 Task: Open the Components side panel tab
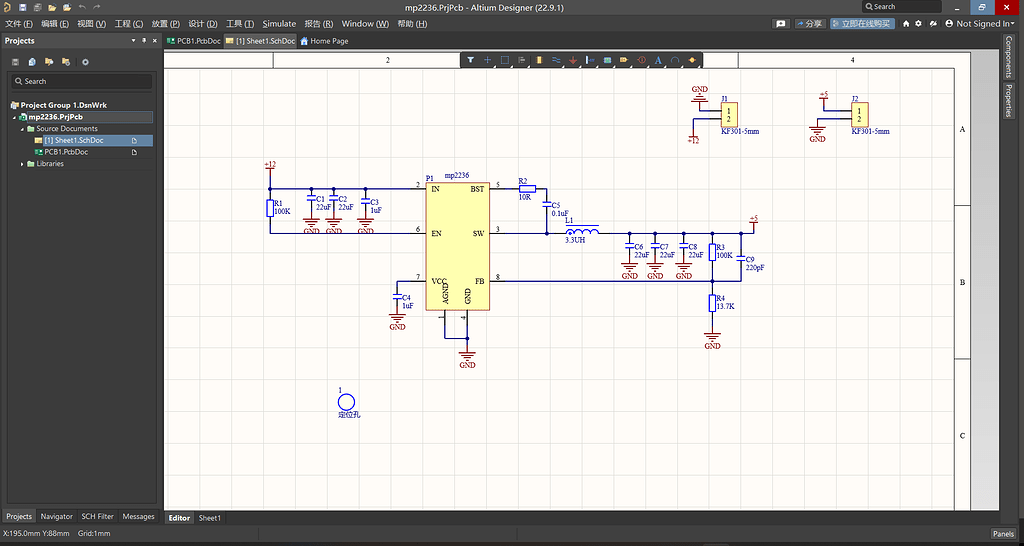coord(1008,56)
